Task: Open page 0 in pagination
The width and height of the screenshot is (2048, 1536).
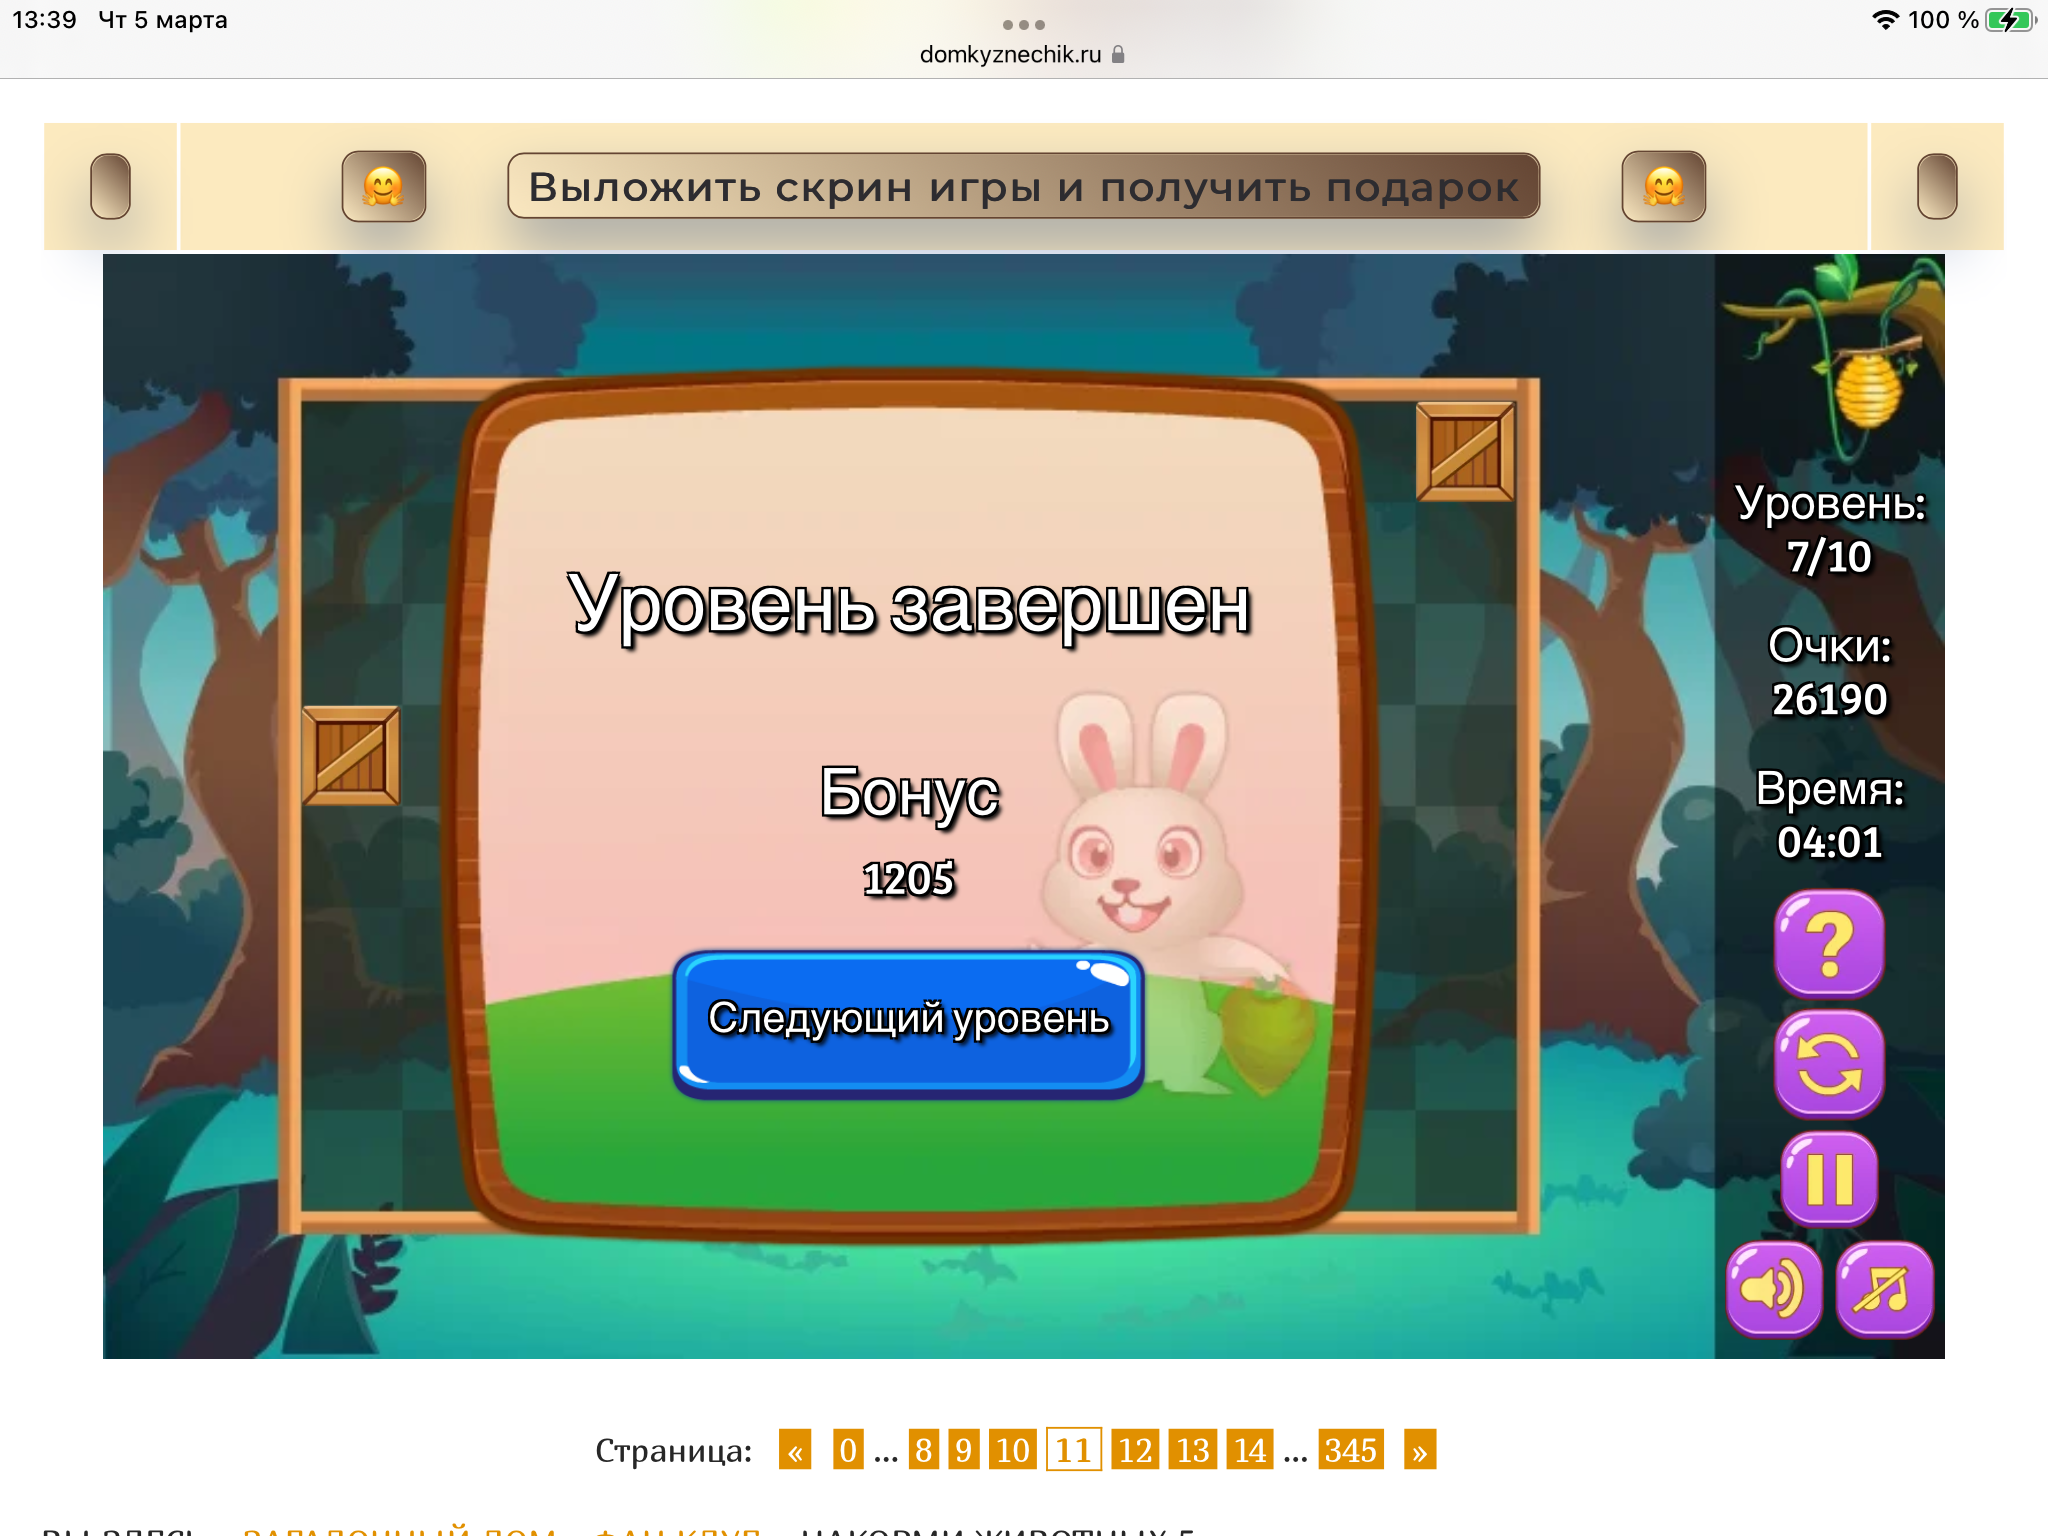Action: coord(847,1450)
